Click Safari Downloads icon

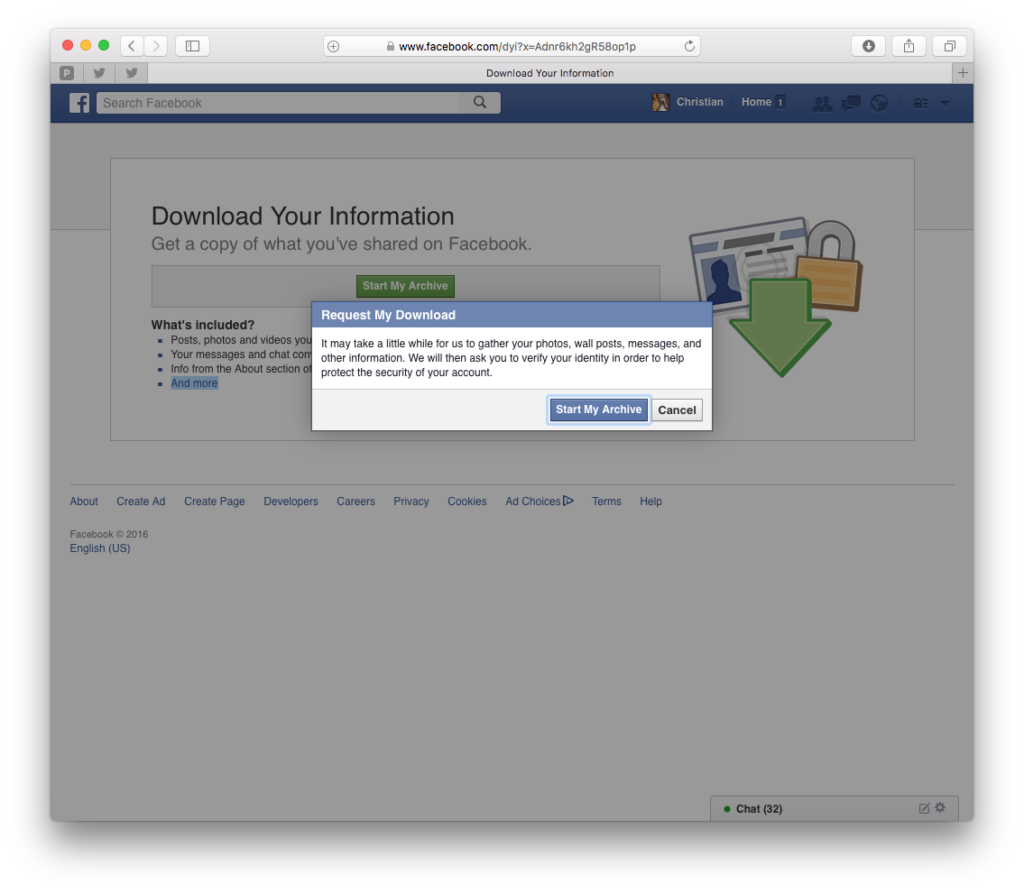pyautogui.click(x=869, y=46)
